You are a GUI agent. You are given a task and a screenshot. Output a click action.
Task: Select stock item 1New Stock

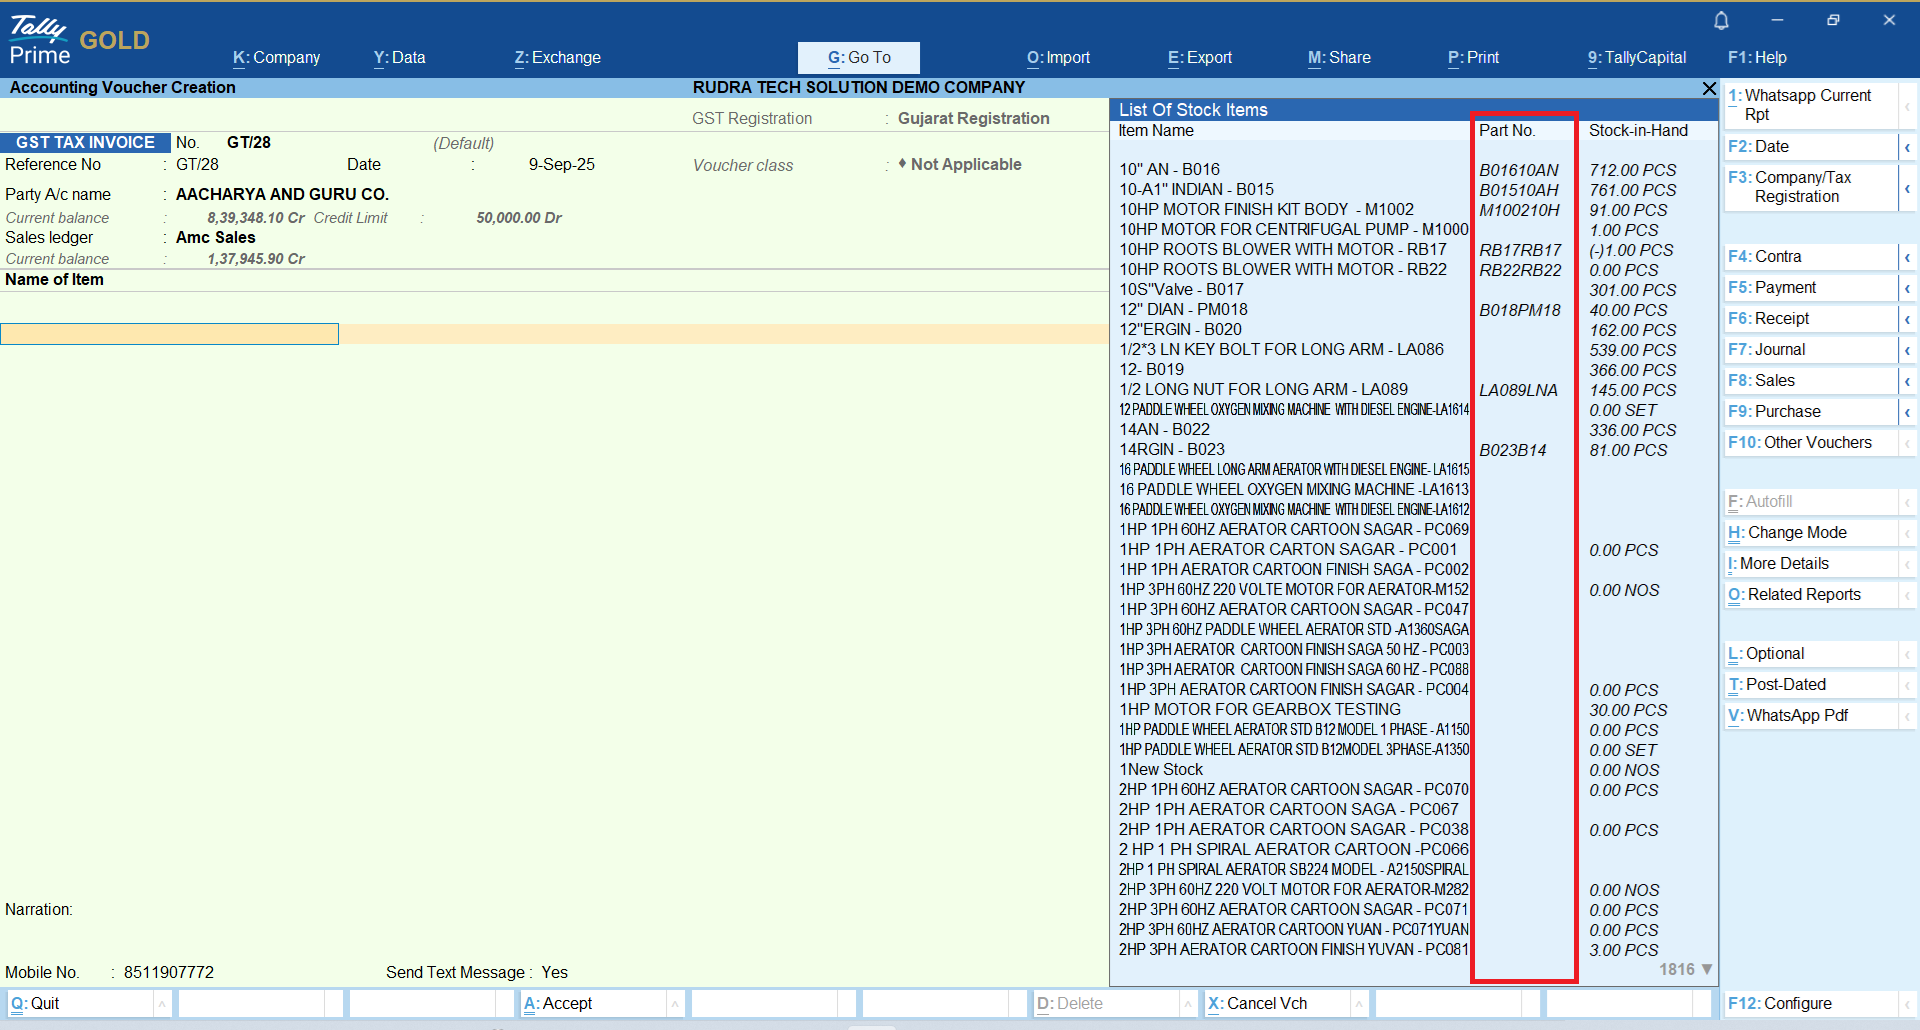1161,770
